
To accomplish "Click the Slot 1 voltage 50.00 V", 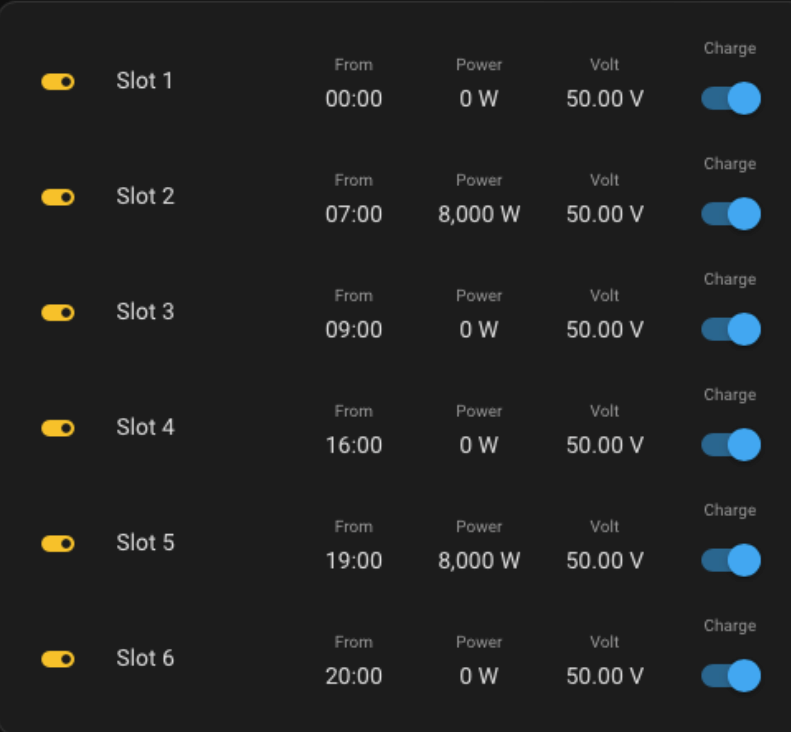I will point(604,99).
